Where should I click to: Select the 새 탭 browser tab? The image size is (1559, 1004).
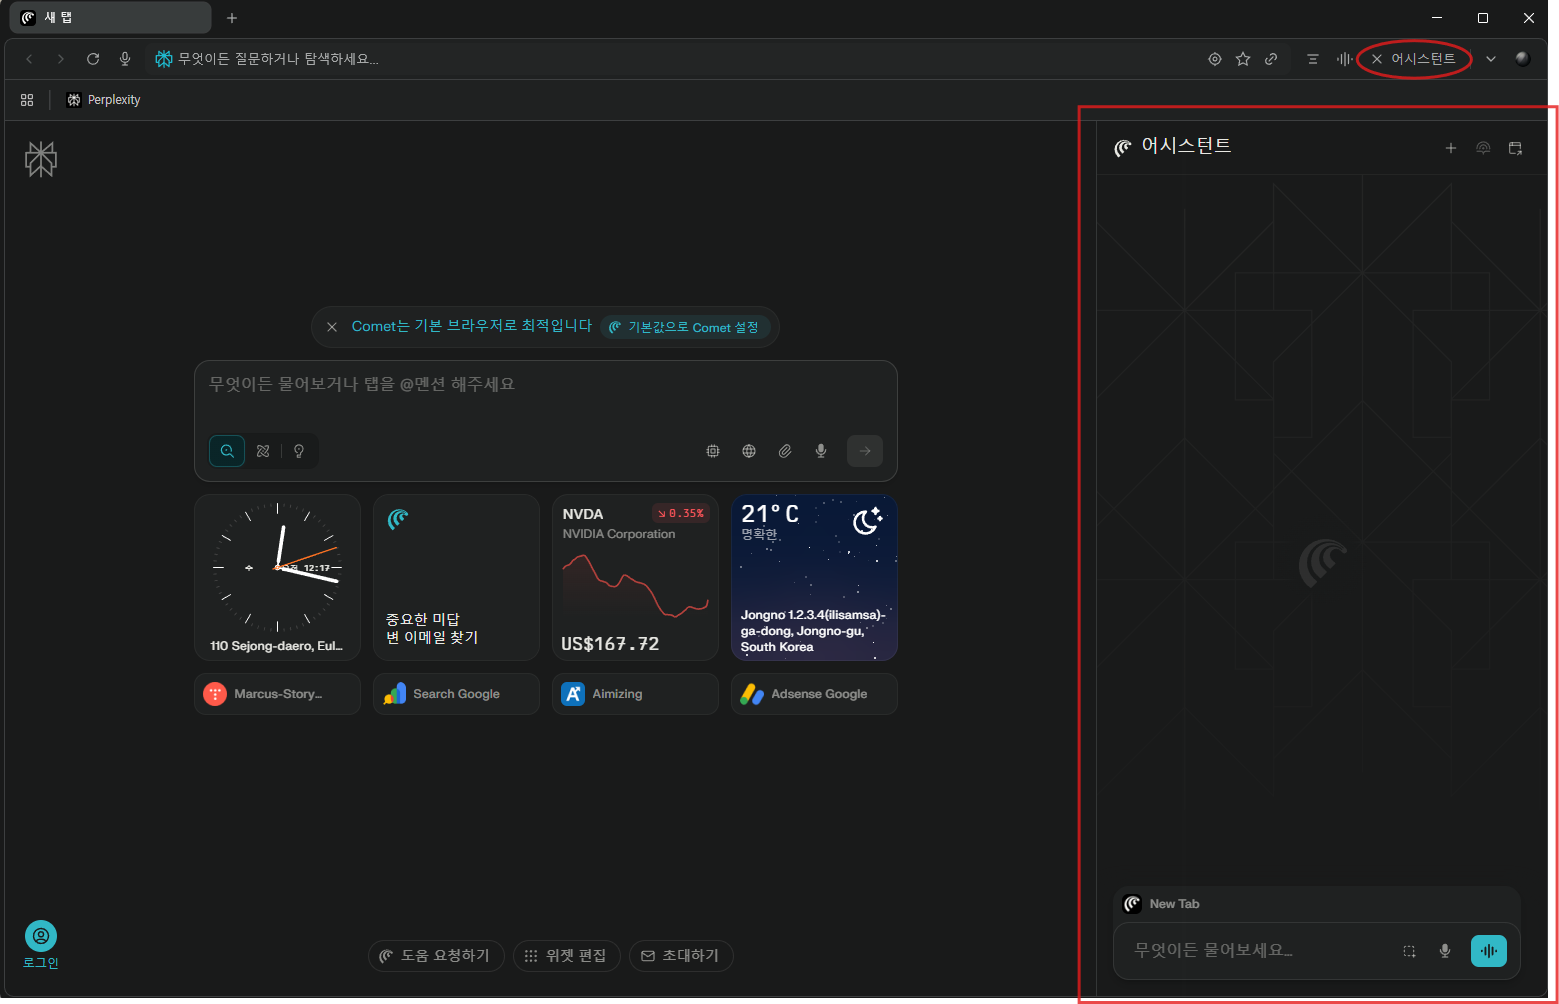click(110, 18)
